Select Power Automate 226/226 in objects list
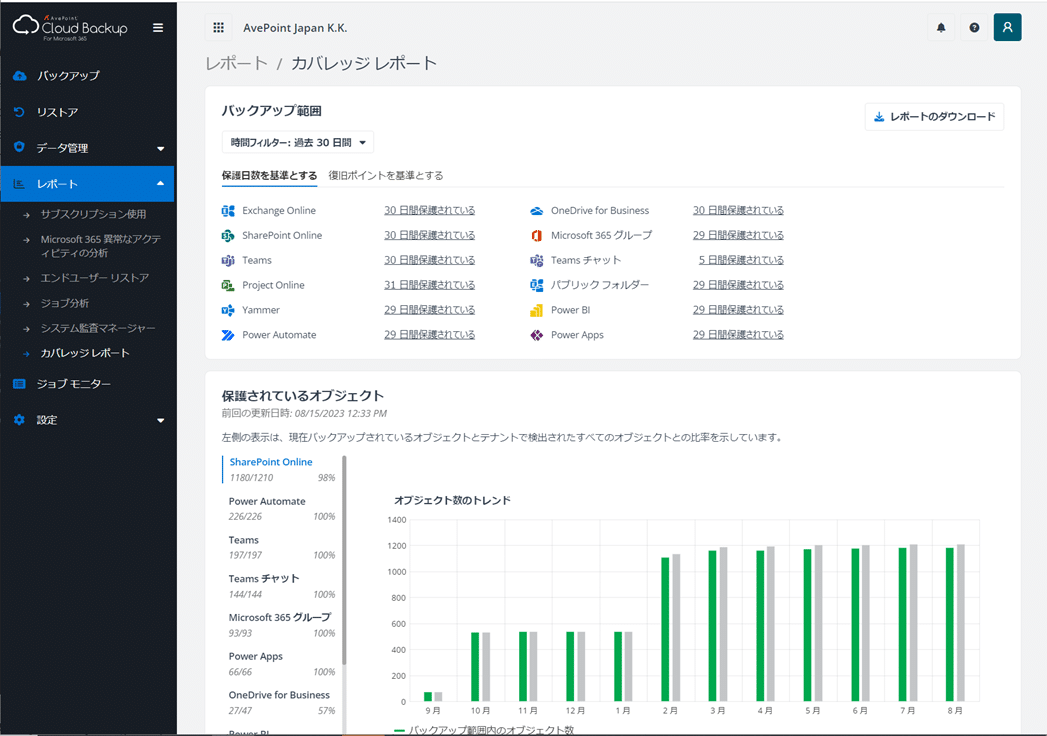The image size is (1047, 736). click(x=282, y=508)
